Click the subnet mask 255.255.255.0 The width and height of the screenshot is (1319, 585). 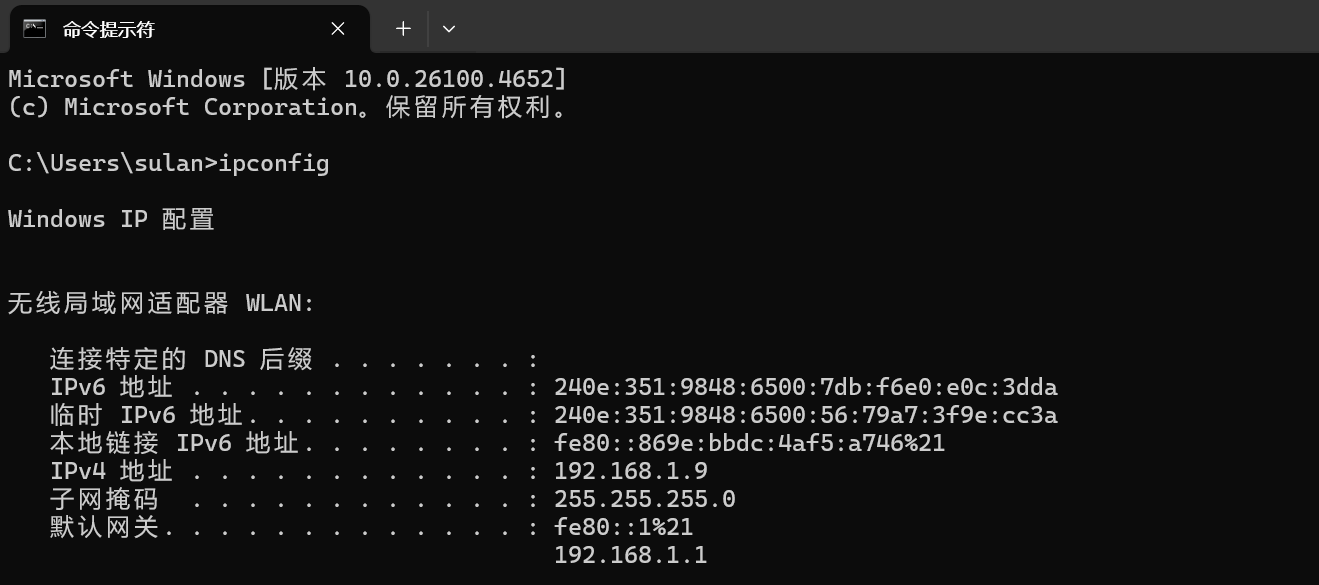pos(644,499)
